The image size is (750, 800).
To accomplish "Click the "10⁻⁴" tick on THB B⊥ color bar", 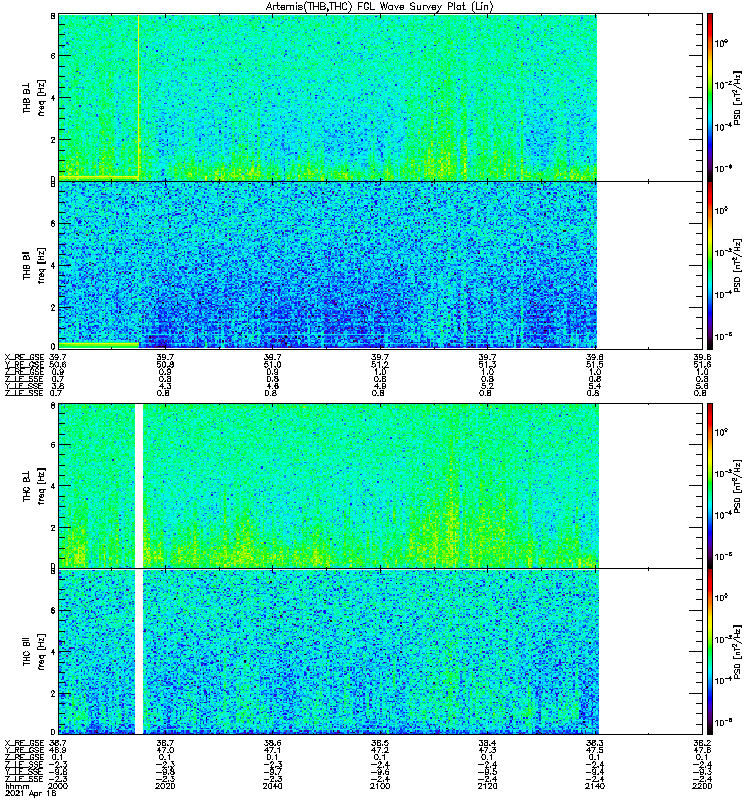I will (x=723, y=126).
